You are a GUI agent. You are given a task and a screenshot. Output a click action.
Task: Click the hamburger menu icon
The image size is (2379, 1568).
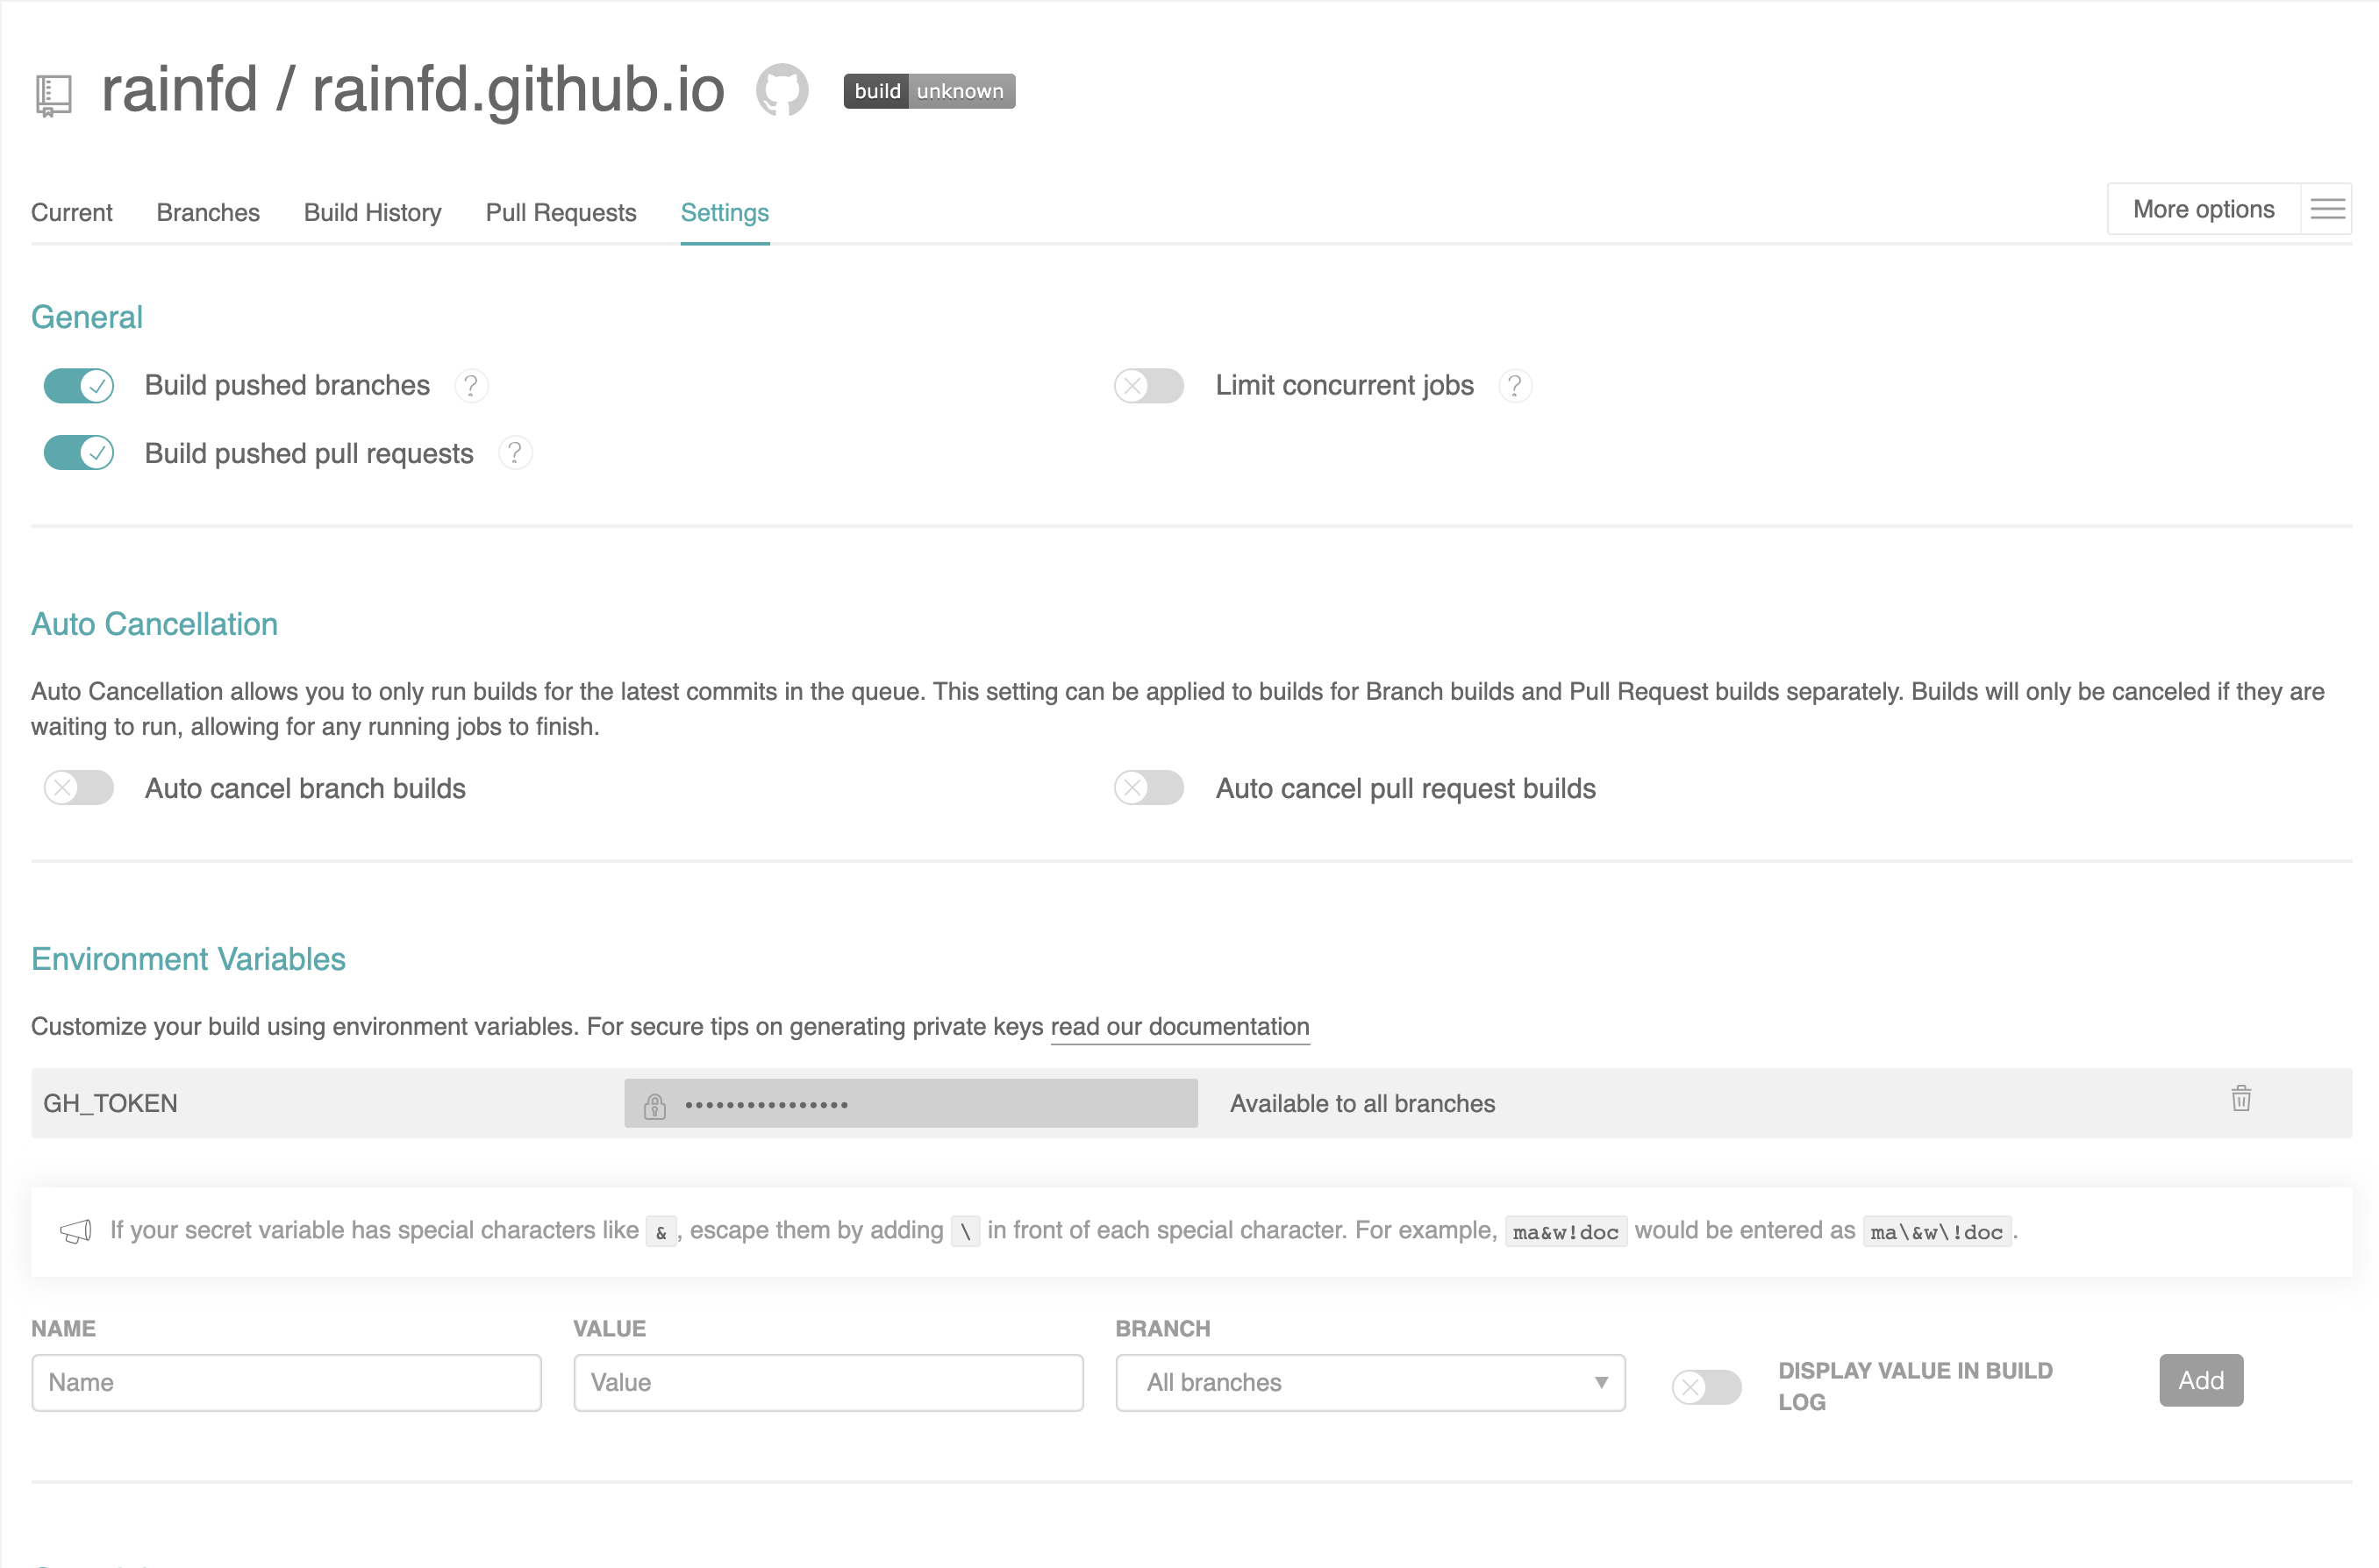coord(2327,209)
